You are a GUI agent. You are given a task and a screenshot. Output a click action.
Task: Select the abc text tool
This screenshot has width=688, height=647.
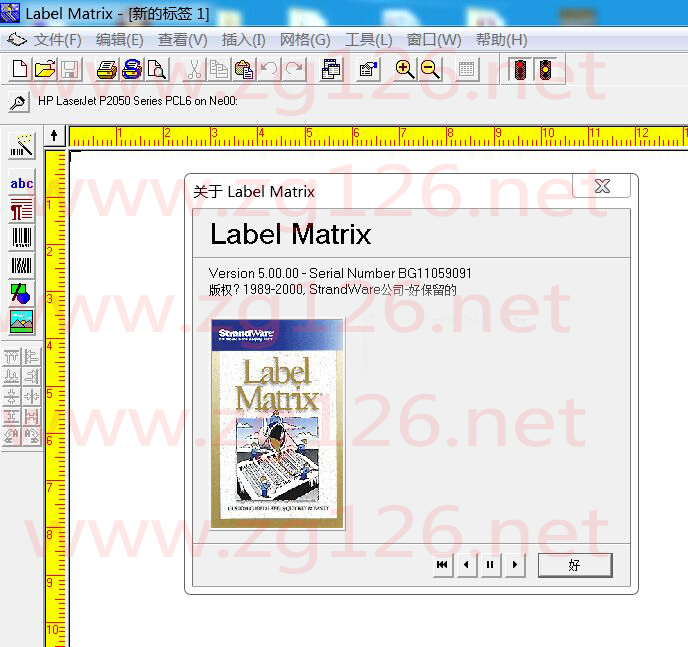21,183
